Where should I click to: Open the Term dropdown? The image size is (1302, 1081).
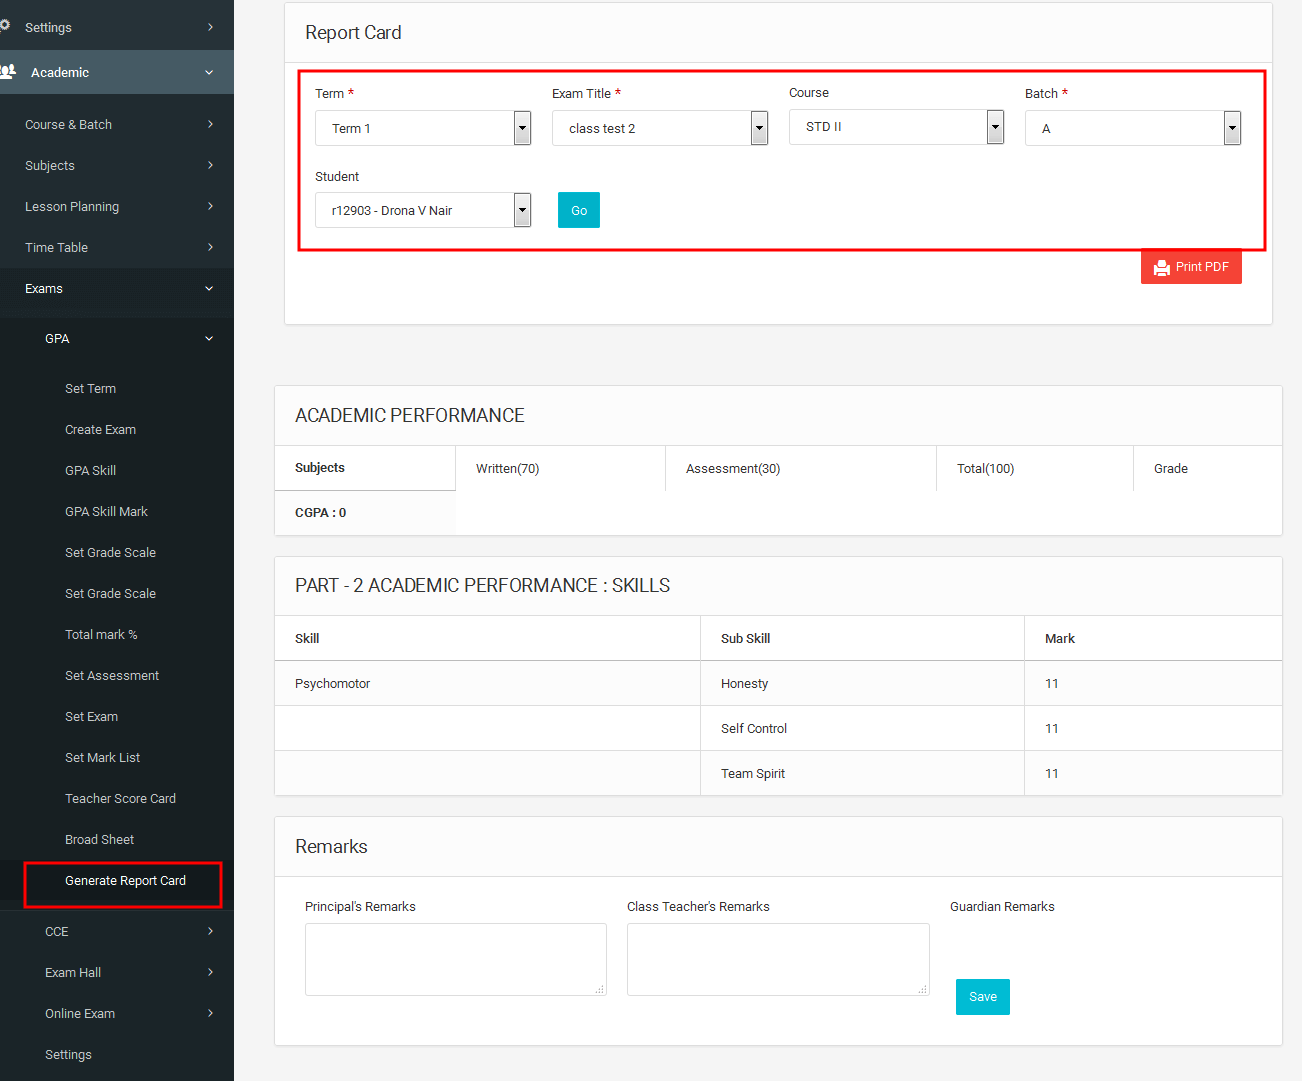(423, 128)
